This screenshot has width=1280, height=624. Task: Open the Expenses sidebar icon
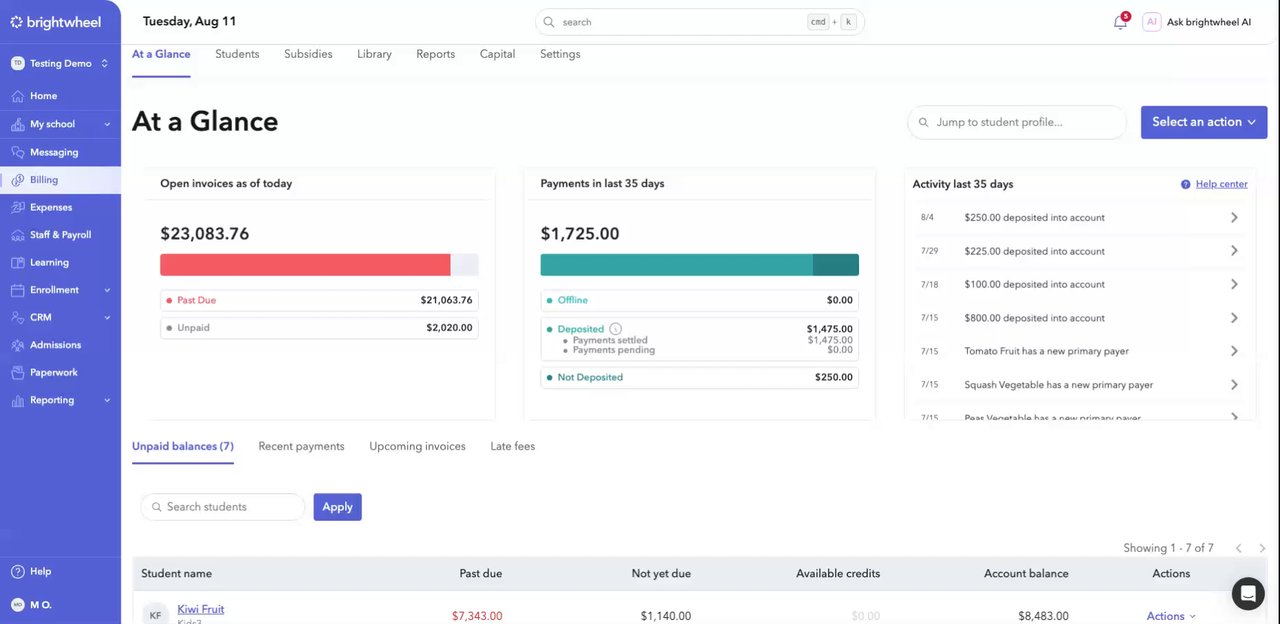pyautogui.click(x=17, y=207)
